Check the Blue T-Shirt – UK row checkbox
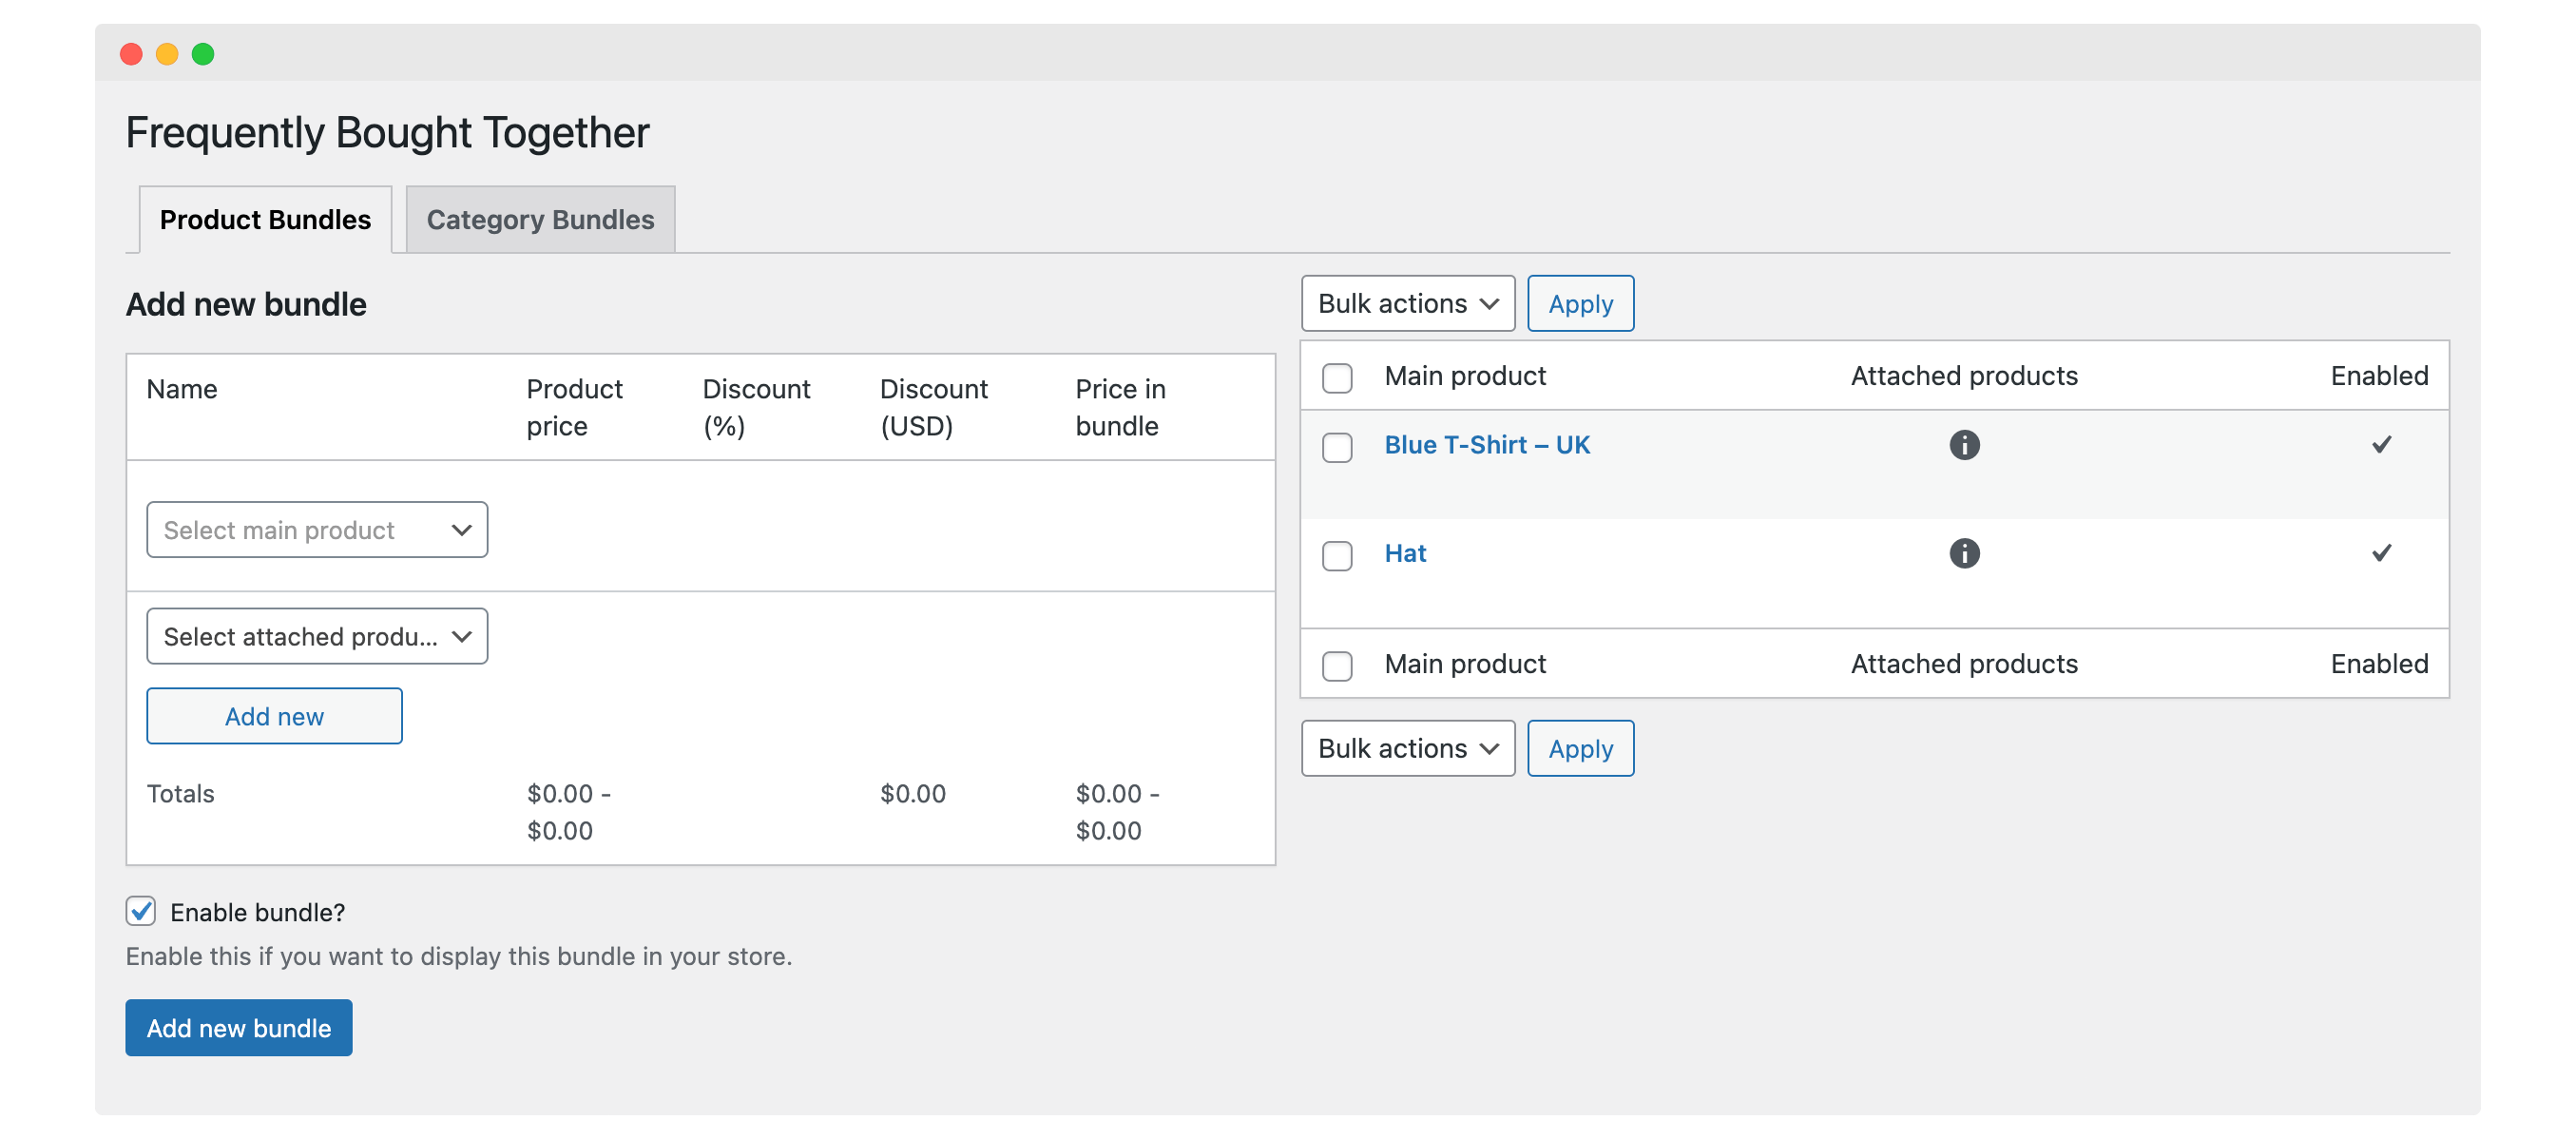 pos(1337,447)
